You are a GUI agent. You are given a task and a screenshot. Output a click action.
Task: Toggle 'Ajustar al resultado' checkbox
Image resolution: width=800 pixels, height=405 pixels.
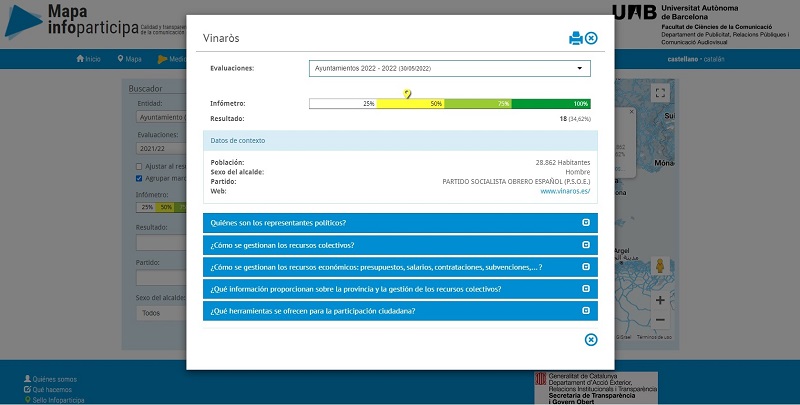(x=139, y=166)
